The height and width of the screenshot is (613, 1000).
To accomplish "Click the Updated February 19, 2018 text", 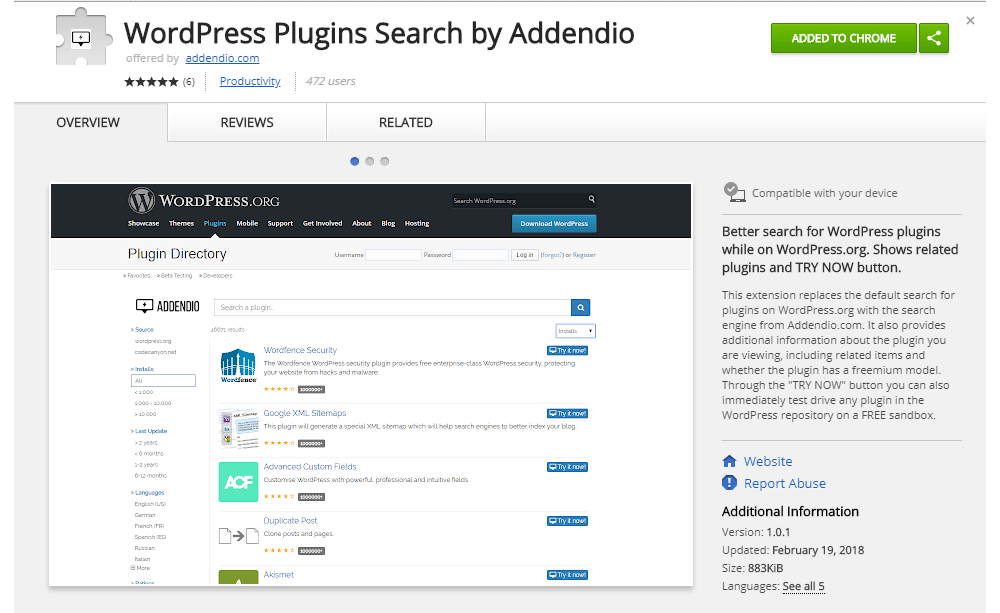I will pyautogui.click(x=793, y=550).
